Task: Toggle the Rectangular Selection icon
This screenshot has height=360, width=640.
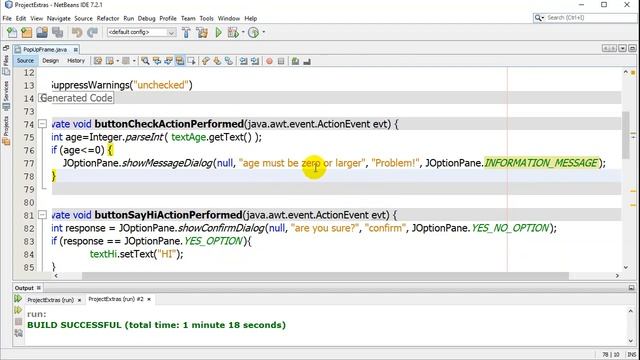Action: [191, 61]
